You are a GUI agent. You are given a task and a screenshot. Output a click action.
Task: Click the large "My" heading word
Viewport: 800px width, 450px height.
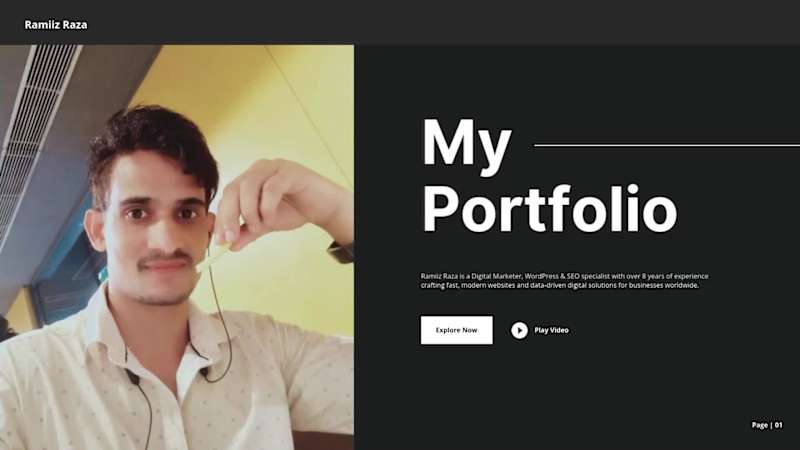[467, 144]
